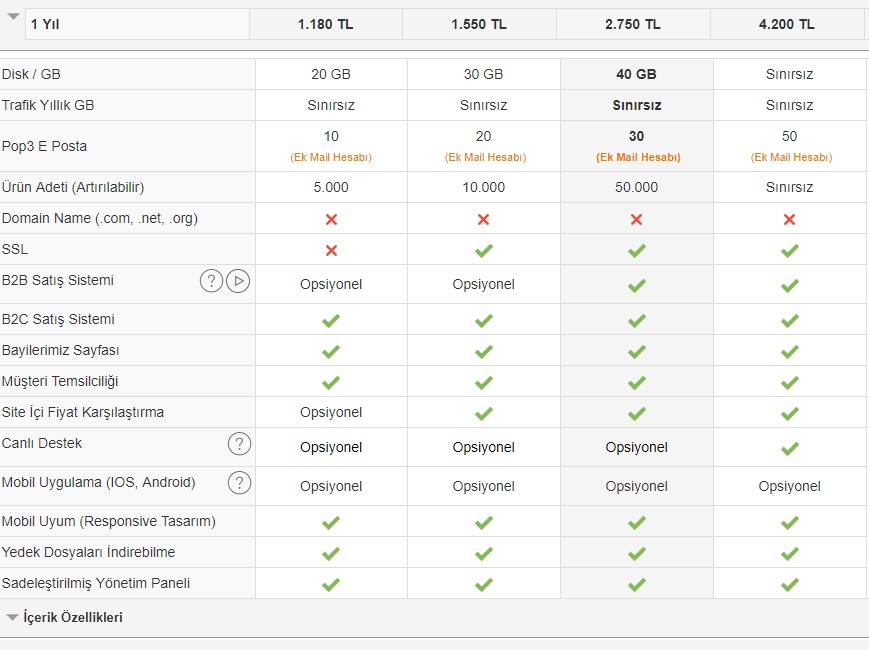This screenshot has width=869, height=650.
Task: Play the B2B Satış Sistemi video icon
Action: coord(238,281)
